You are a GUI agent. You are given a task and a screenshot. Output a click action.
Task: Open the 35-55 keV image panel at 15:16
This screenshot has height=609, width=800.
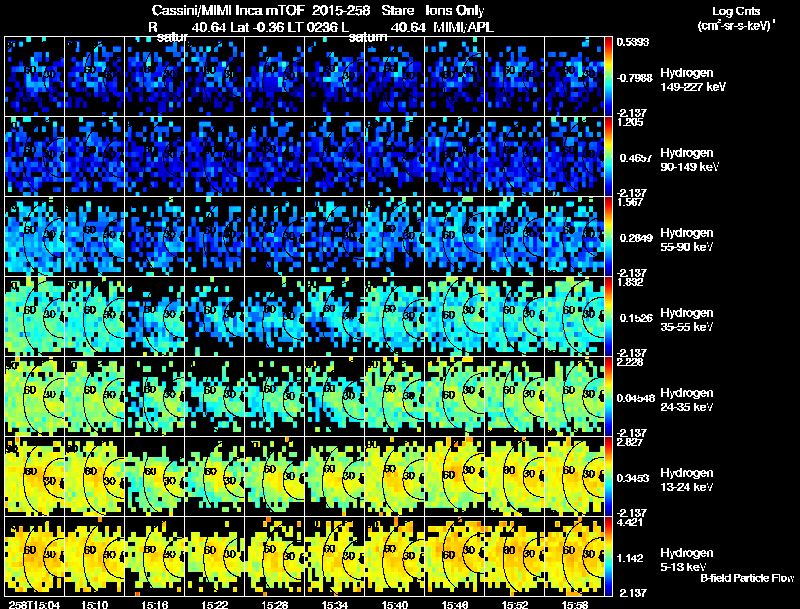(x=155, y=317)
